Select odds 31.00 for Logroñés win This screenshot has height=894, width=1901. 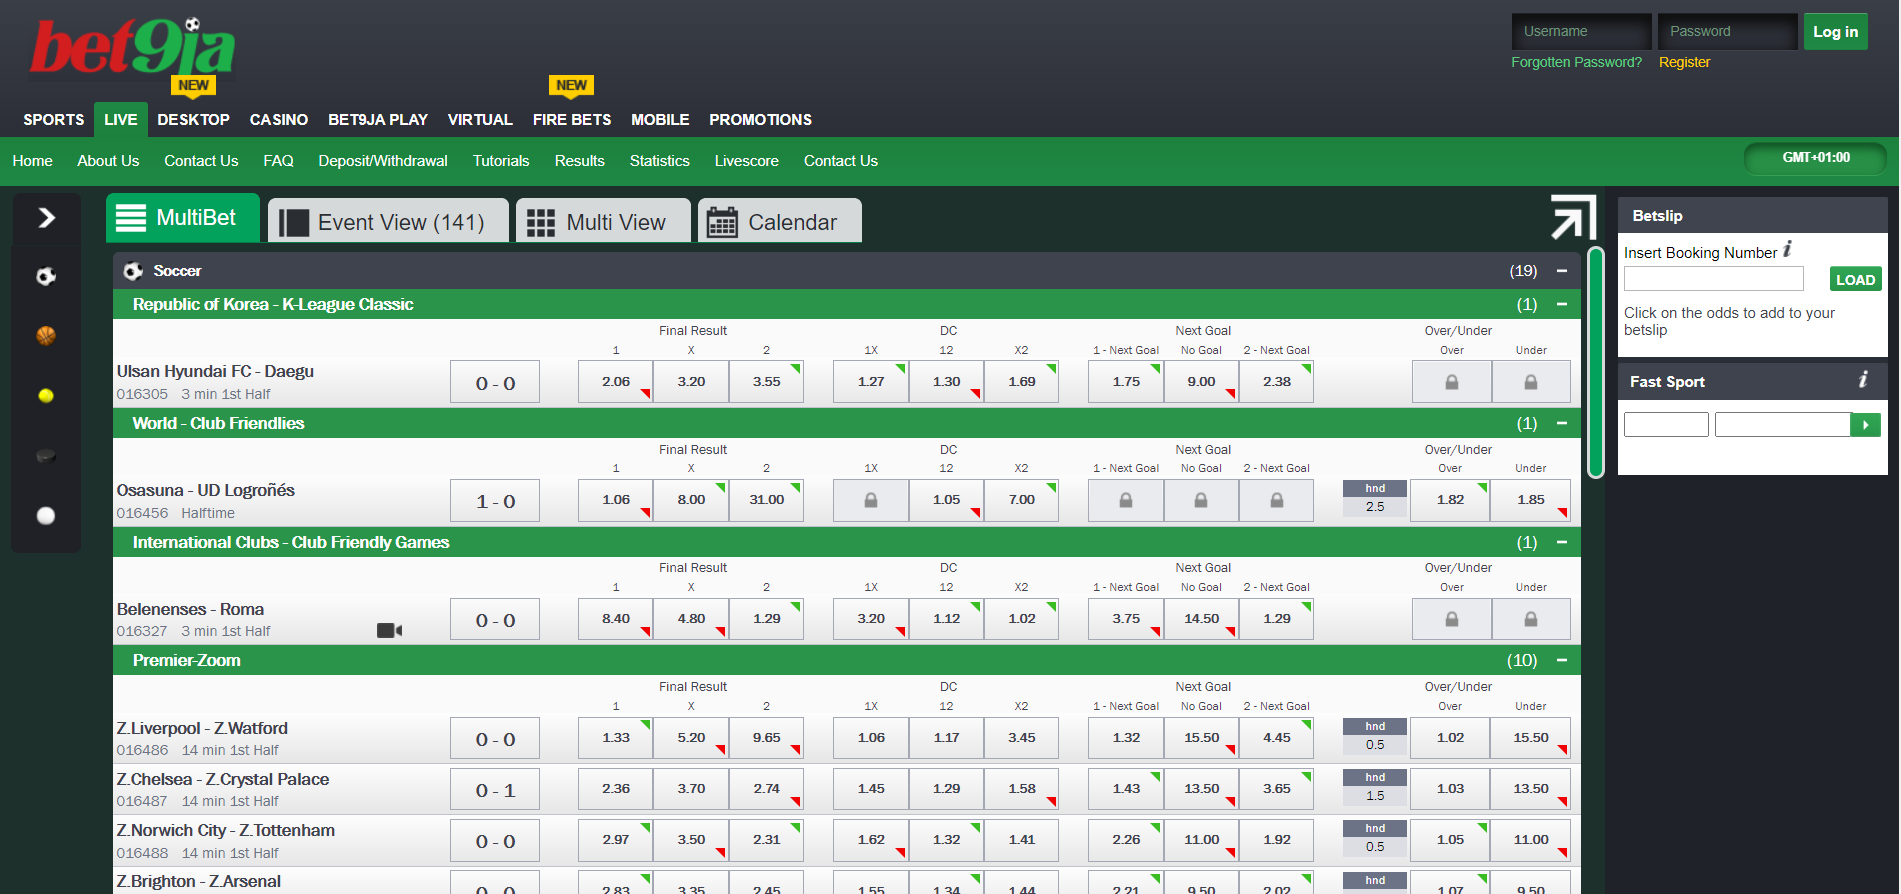(x=766, y=500)
